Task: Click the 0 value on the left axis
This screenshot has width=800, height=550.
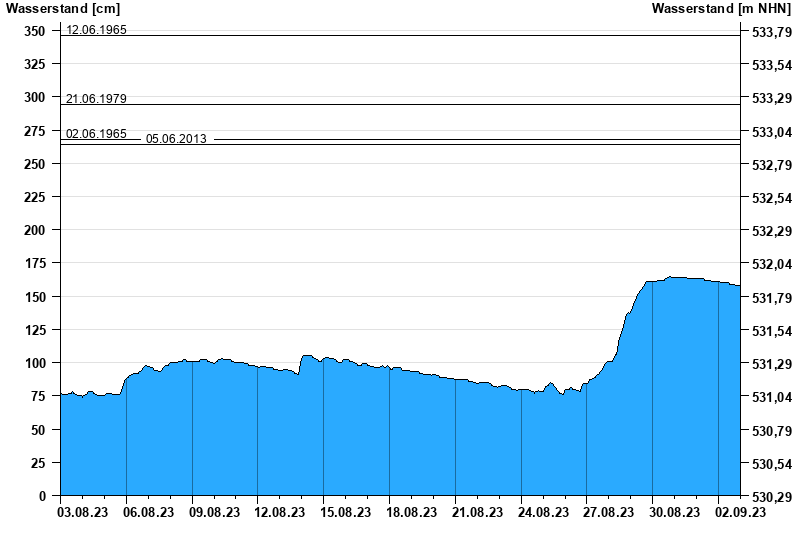Action: pyautogui.click(x=43, y=496)
